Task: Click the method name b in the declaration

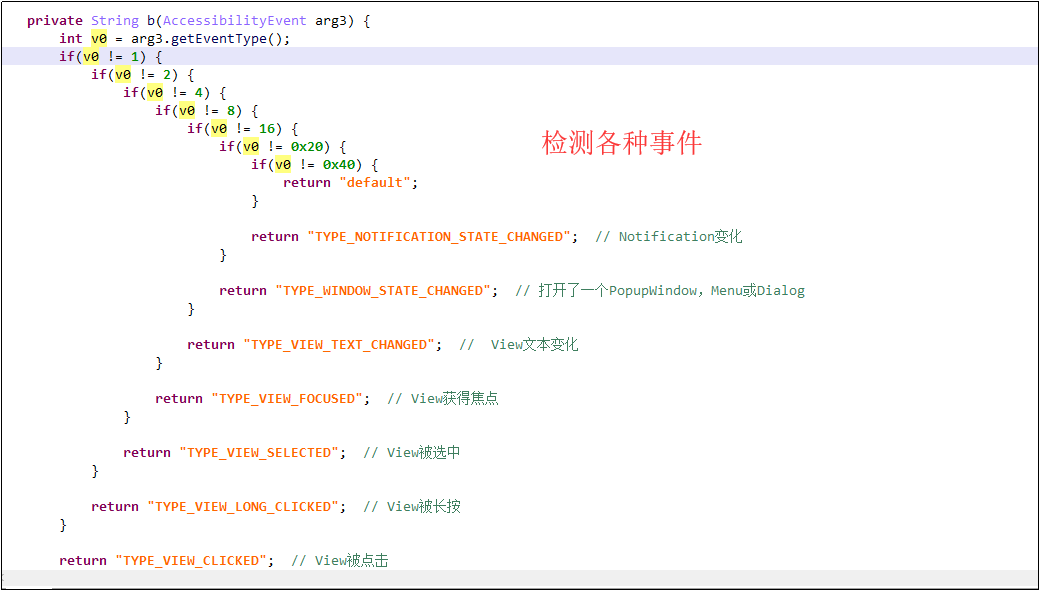Action: coord(150,21)
